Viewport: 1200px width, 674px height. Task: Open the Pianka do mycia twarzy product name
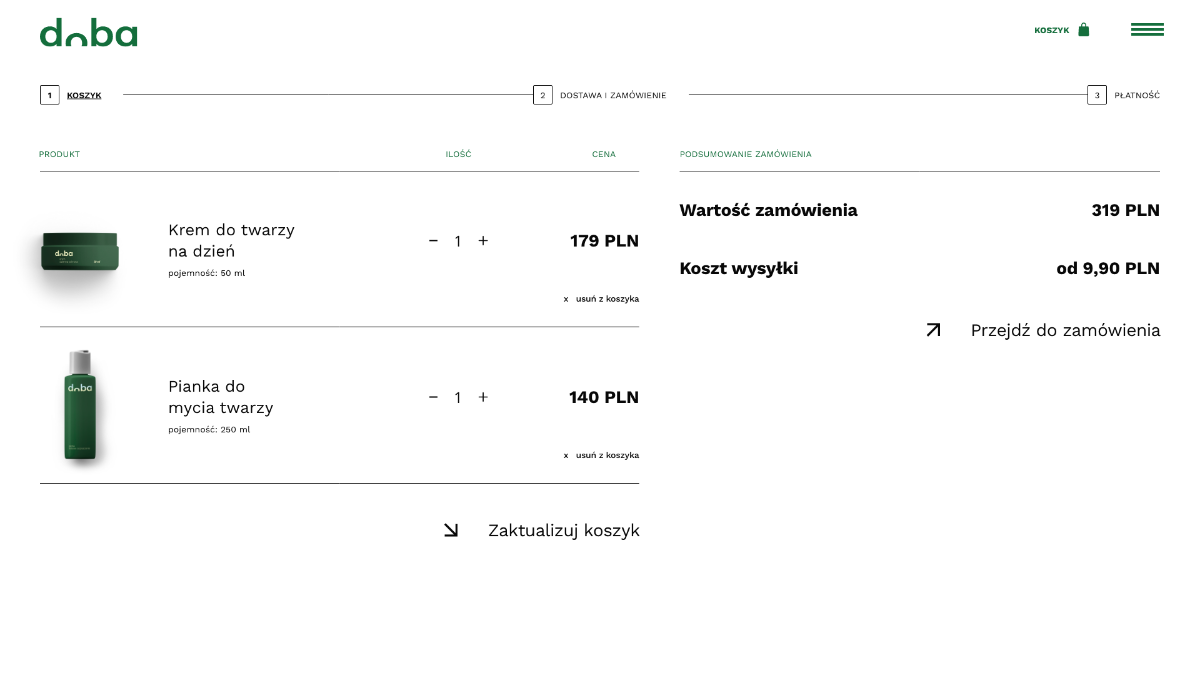click(x=220, y=397)
